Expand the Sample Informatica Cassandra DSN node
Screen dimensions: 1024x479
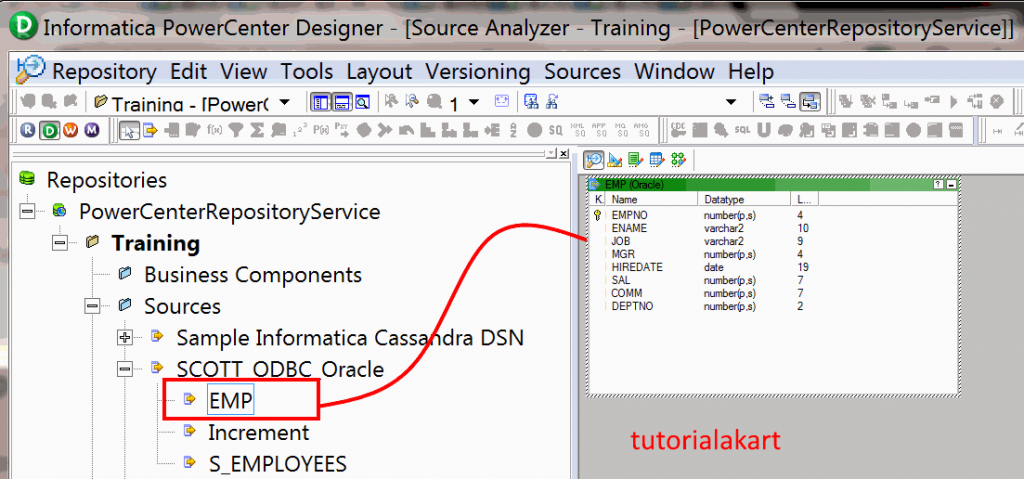[124, 338]
